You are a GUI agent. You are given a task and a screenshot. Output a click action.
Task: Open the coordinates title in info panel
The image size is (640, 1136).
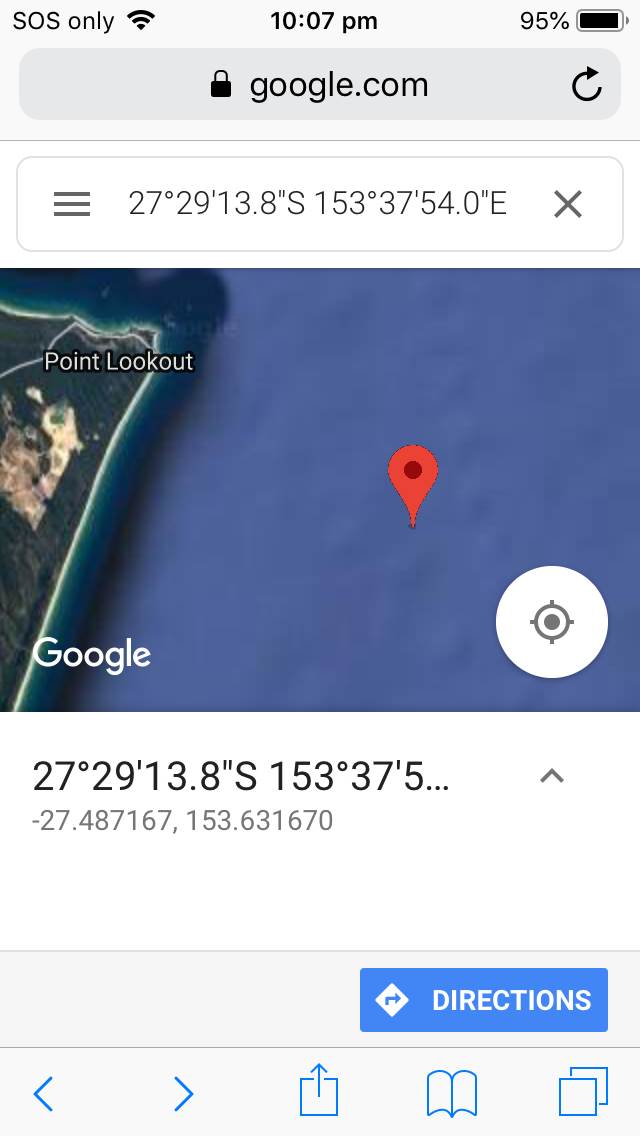point(241,777)
